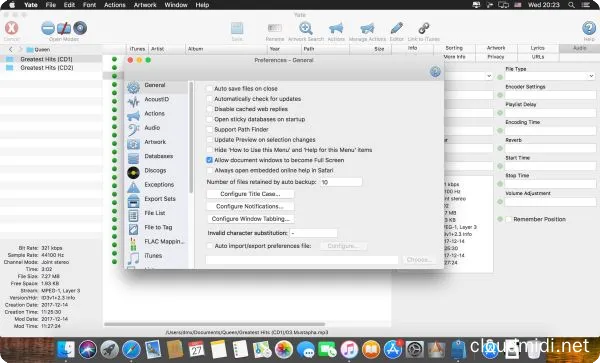The height and width of the screenshot is (363, 600).
Task: Open the Editor pencil icon
Action: 396,28
